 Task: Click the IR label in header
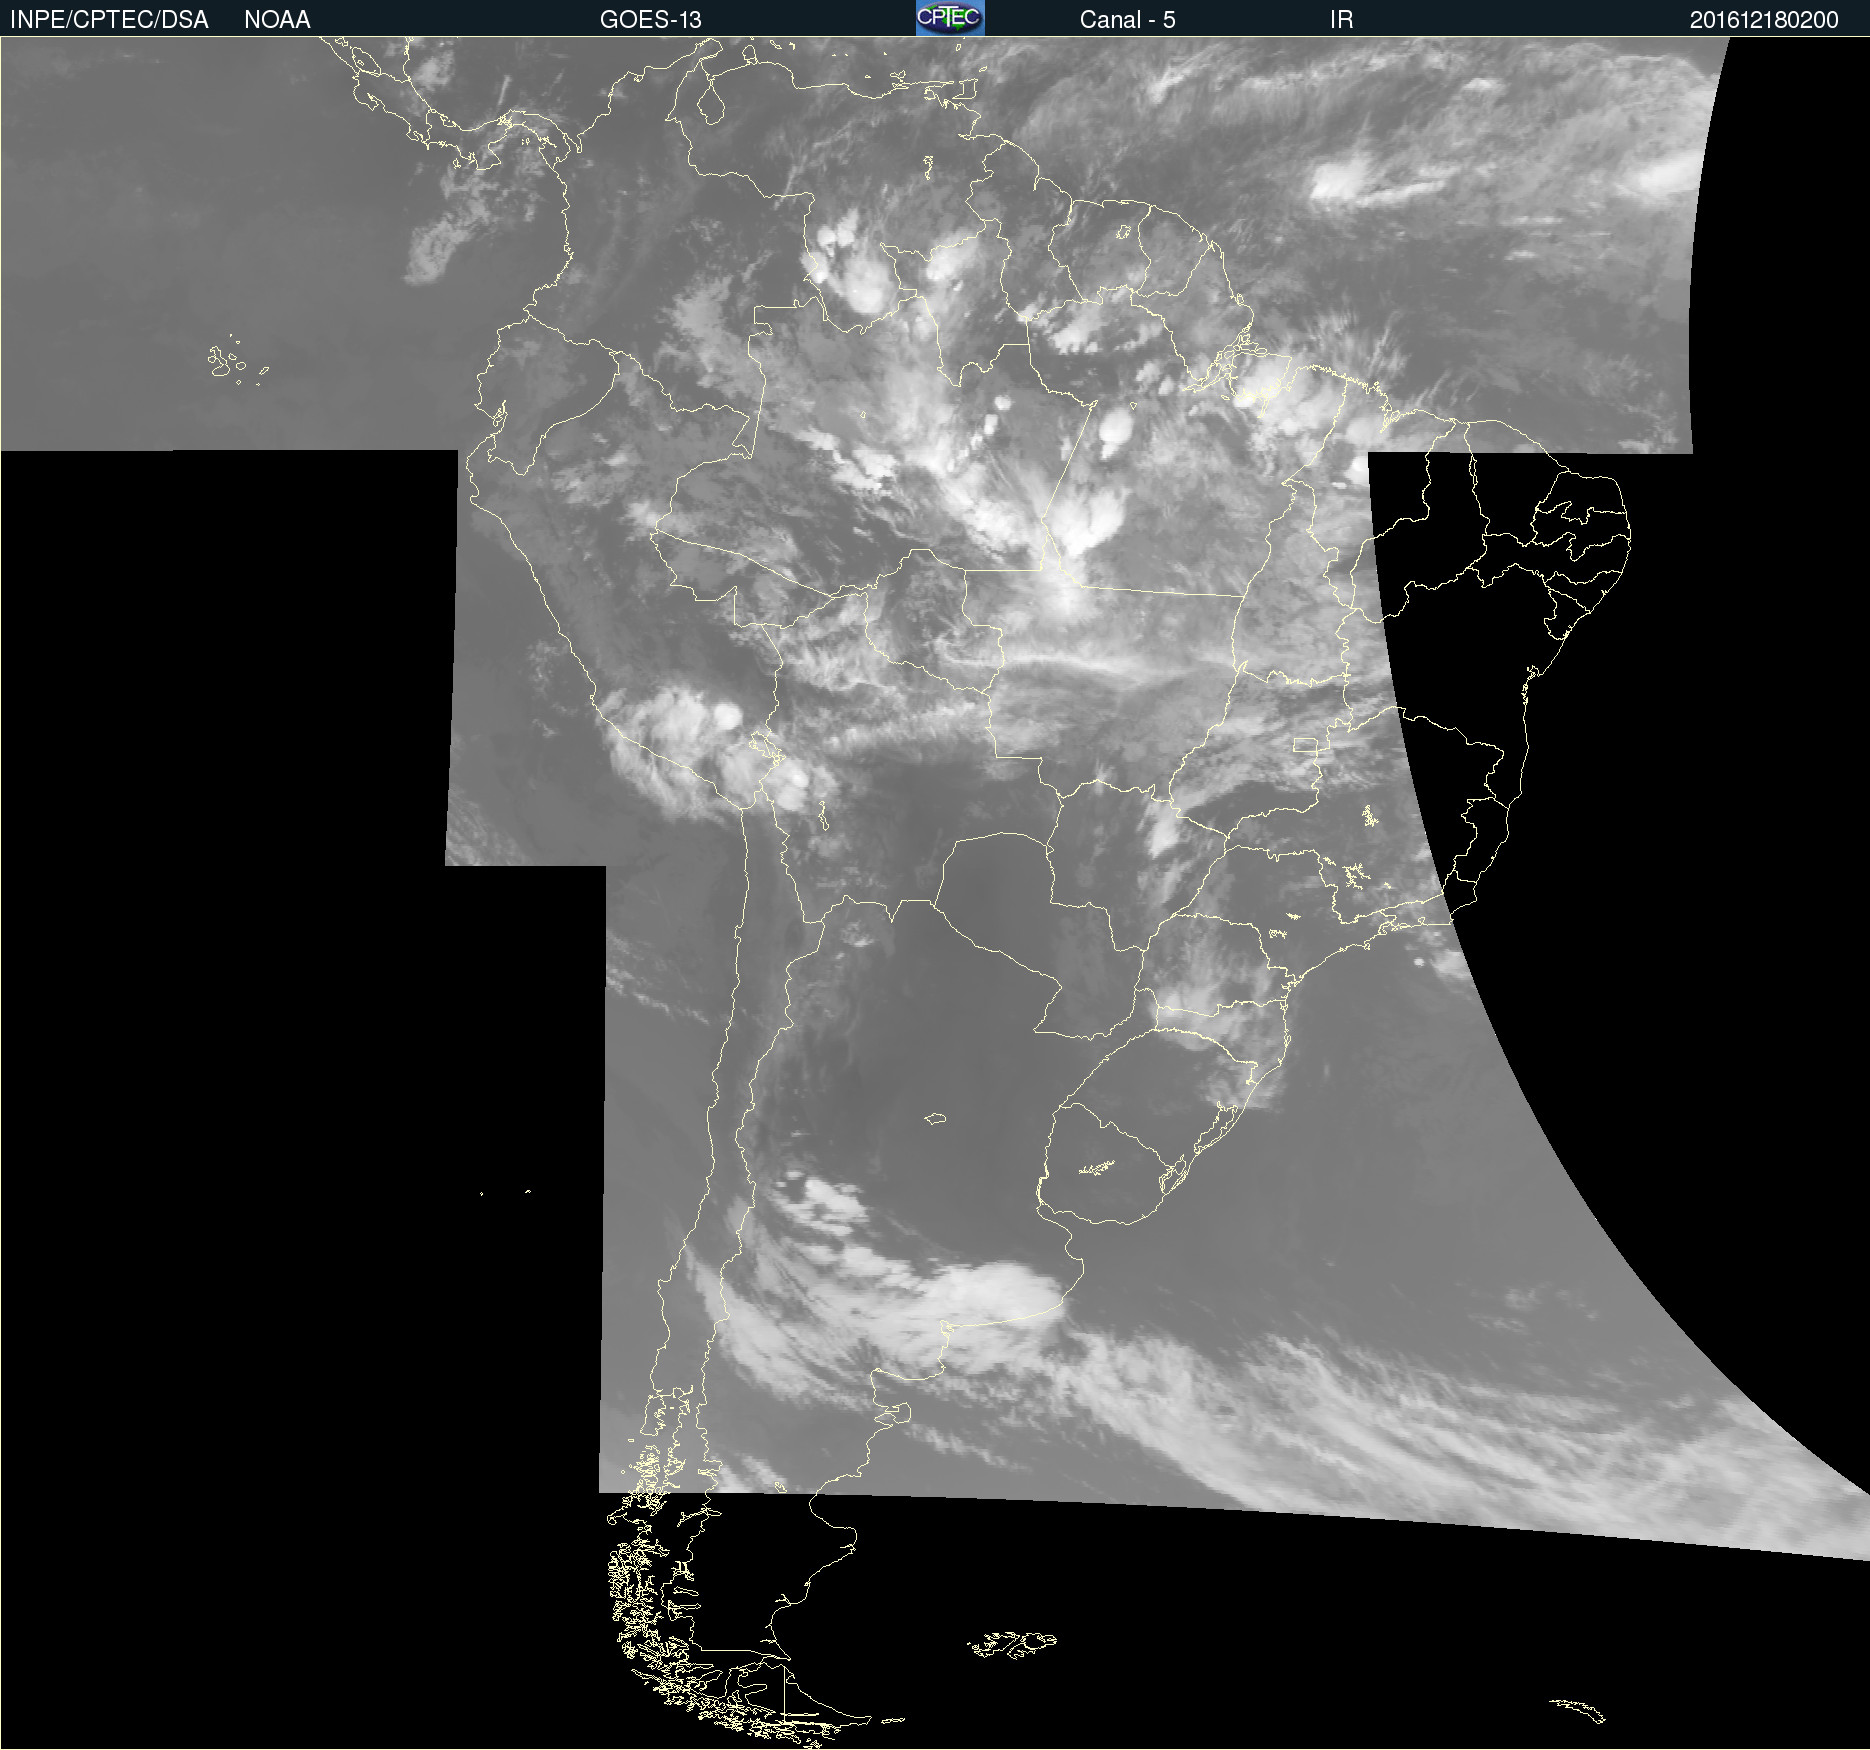[x=1341, y=20]
